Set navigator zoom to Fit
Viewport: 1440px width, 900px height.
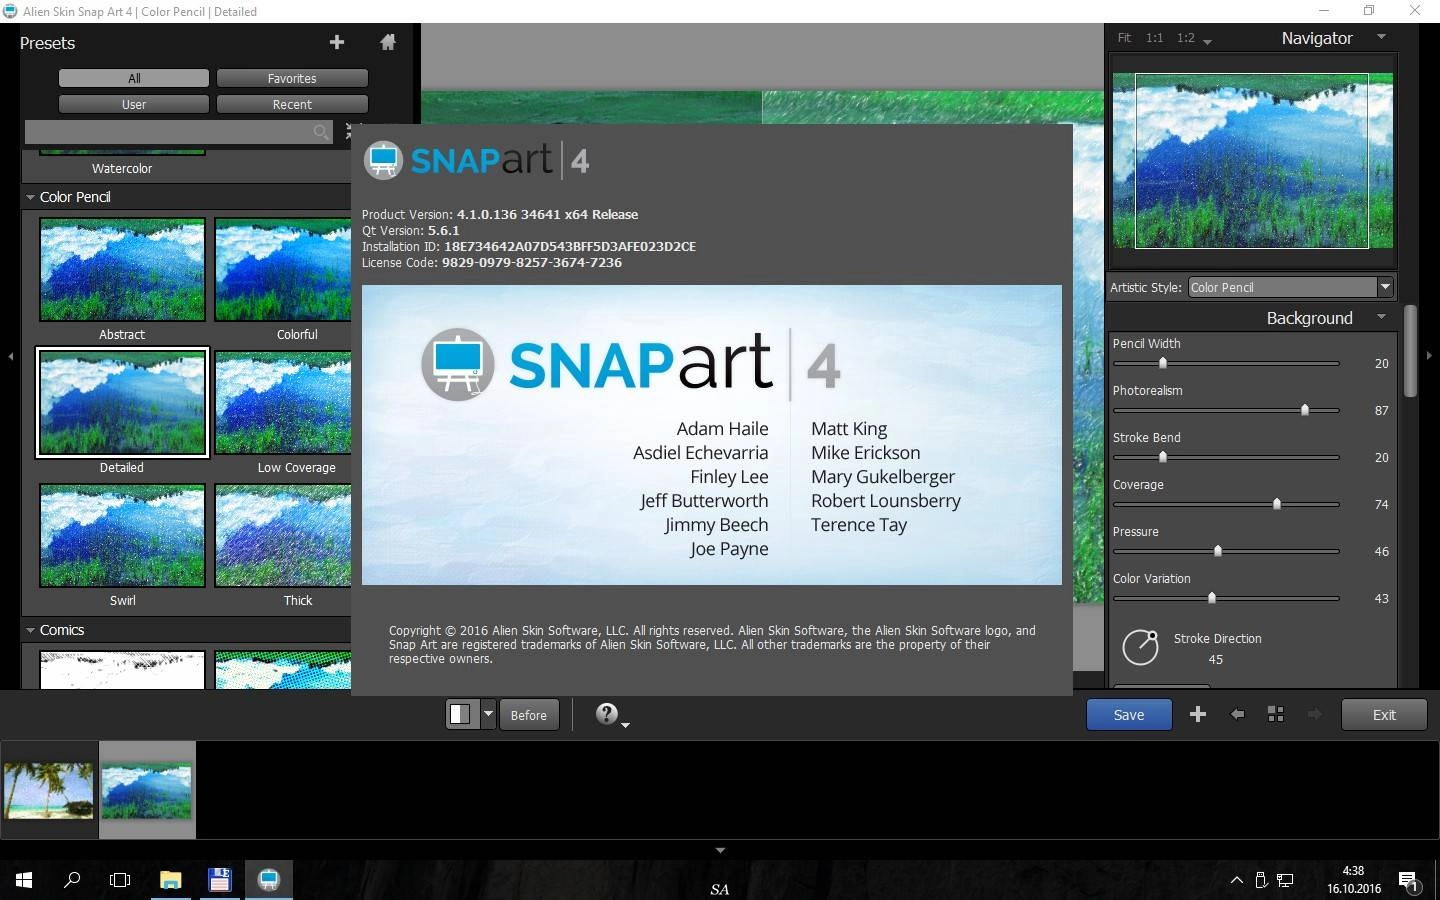(1125, 38)
